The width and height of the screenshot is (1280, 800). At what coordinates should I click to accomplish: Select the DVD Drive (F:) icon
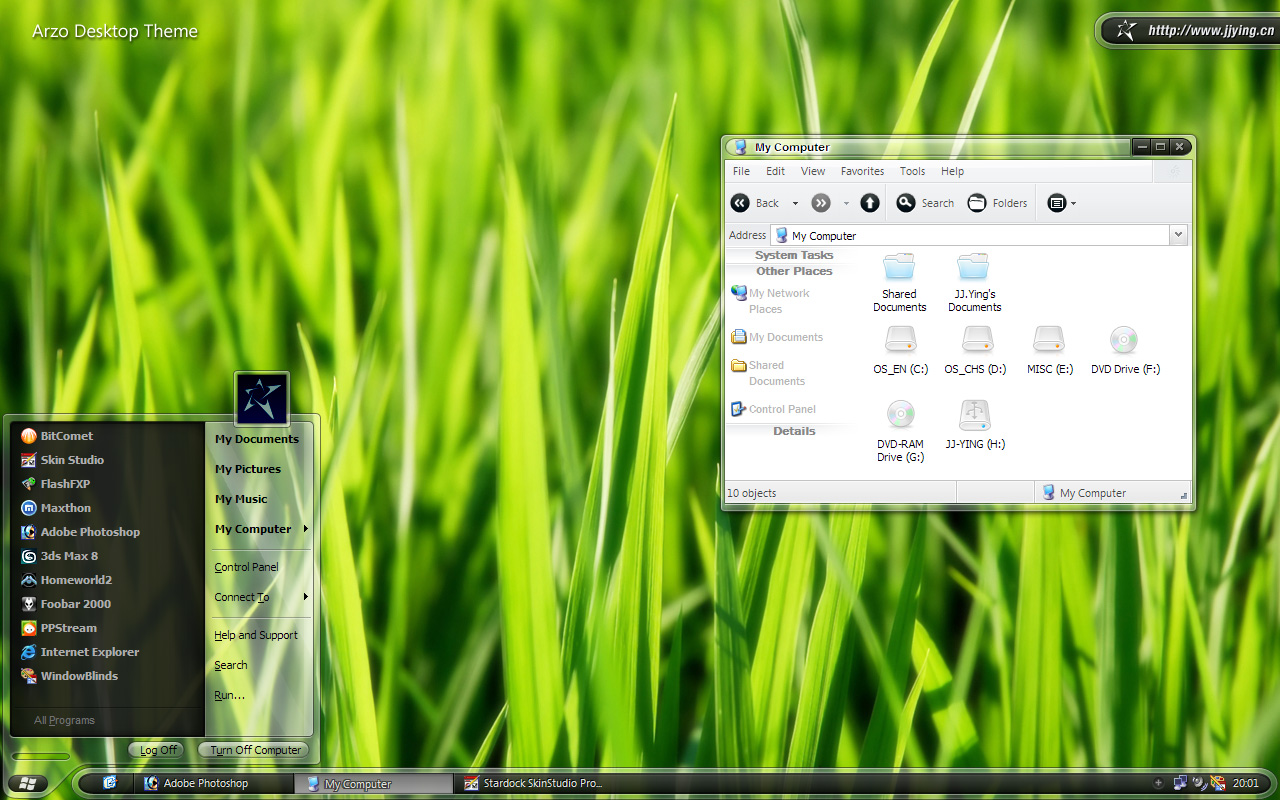tap(1125, 350)
